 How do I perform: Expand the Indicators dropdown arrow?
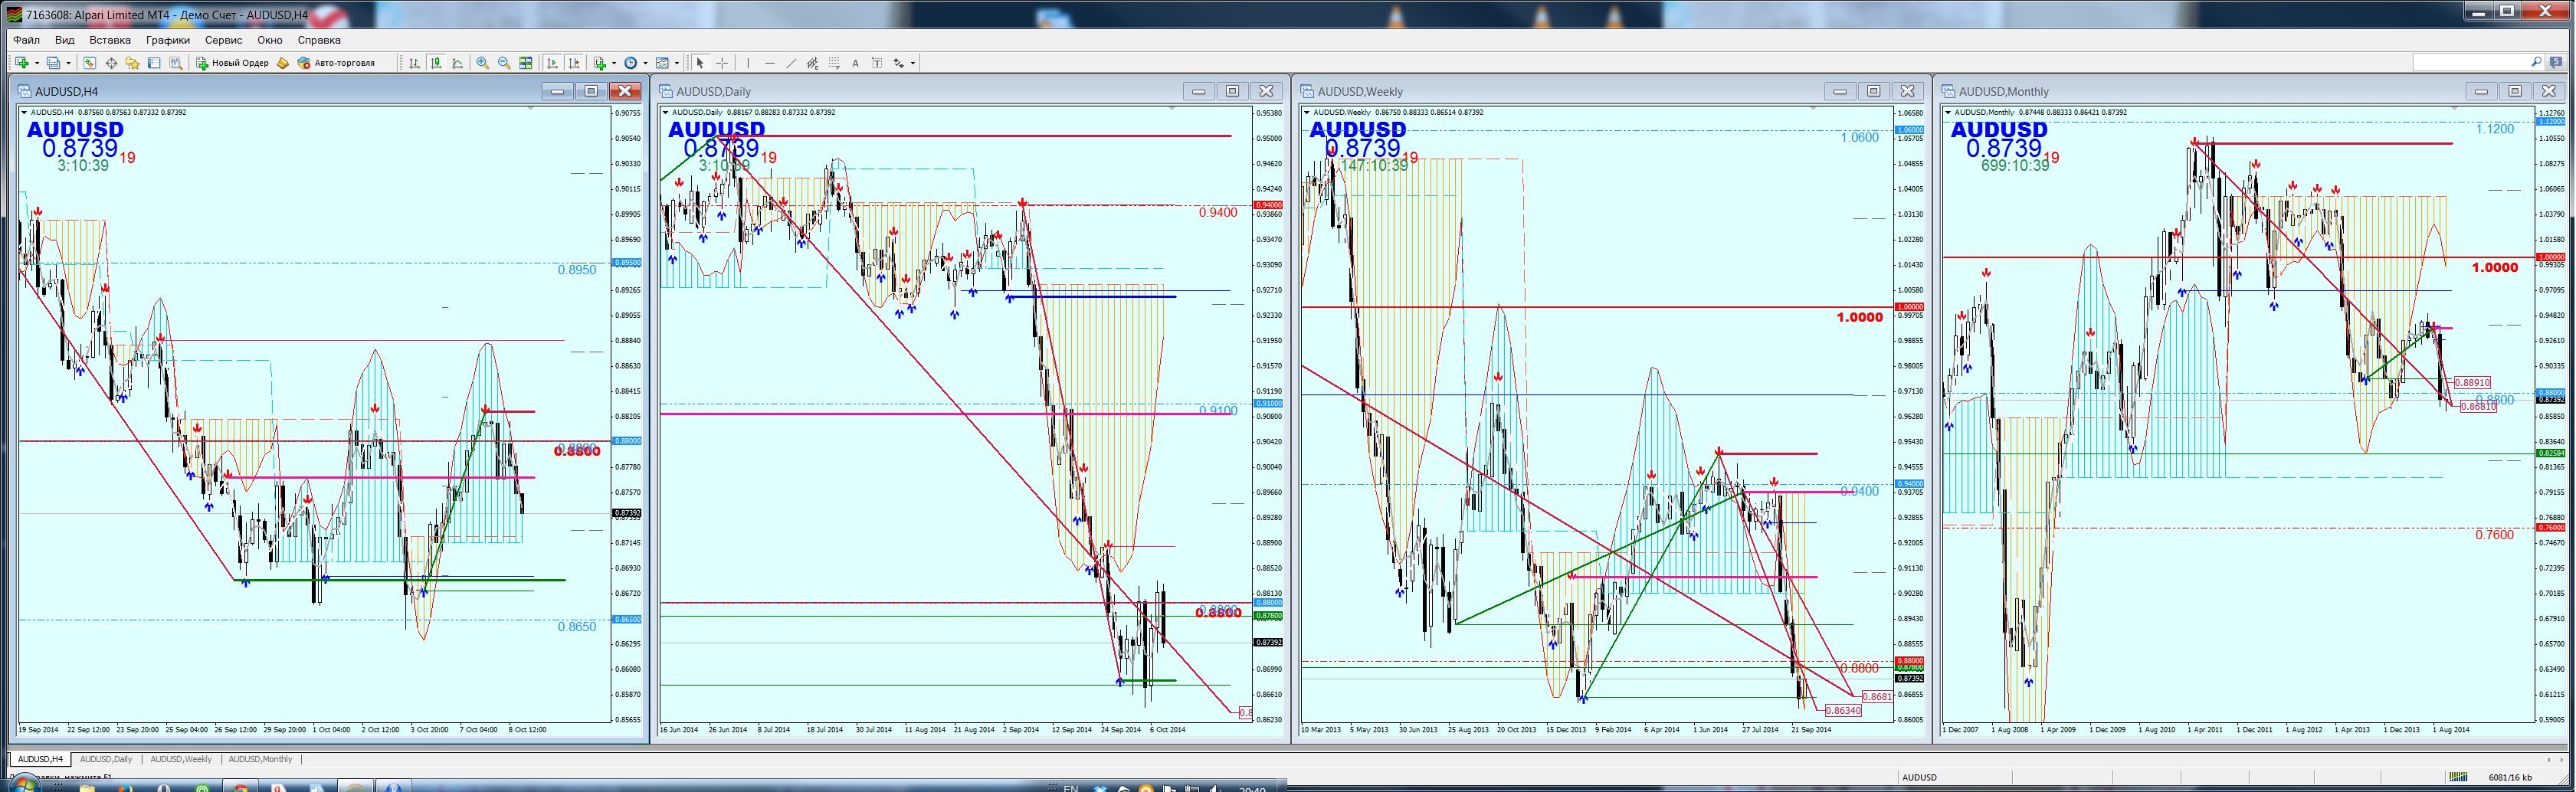pos(614,63)
